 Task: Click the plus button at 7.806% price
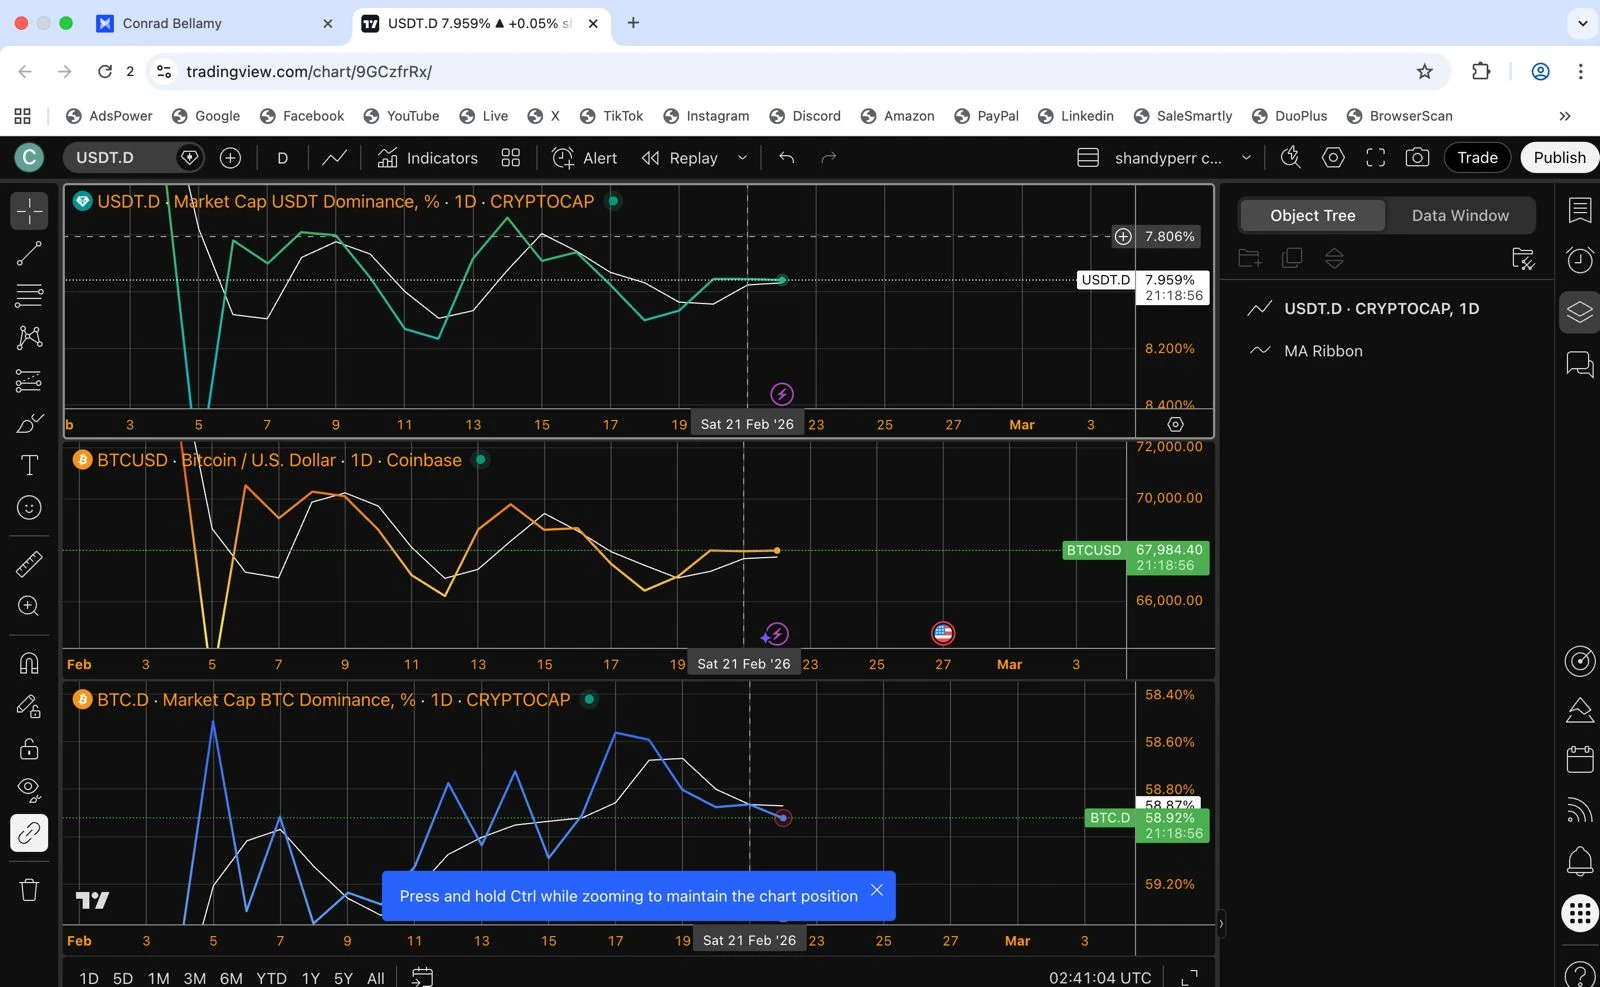[x=1123, y=237]
